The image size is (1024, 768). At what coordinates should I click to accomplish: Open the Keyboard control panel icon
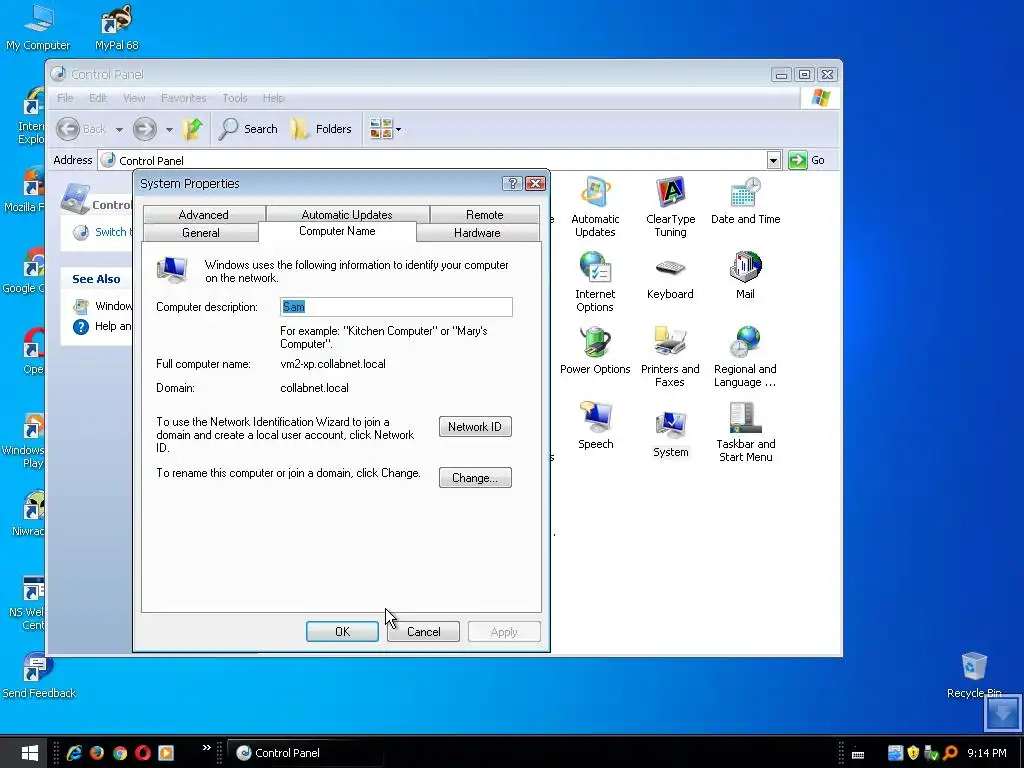coord(670,276)
